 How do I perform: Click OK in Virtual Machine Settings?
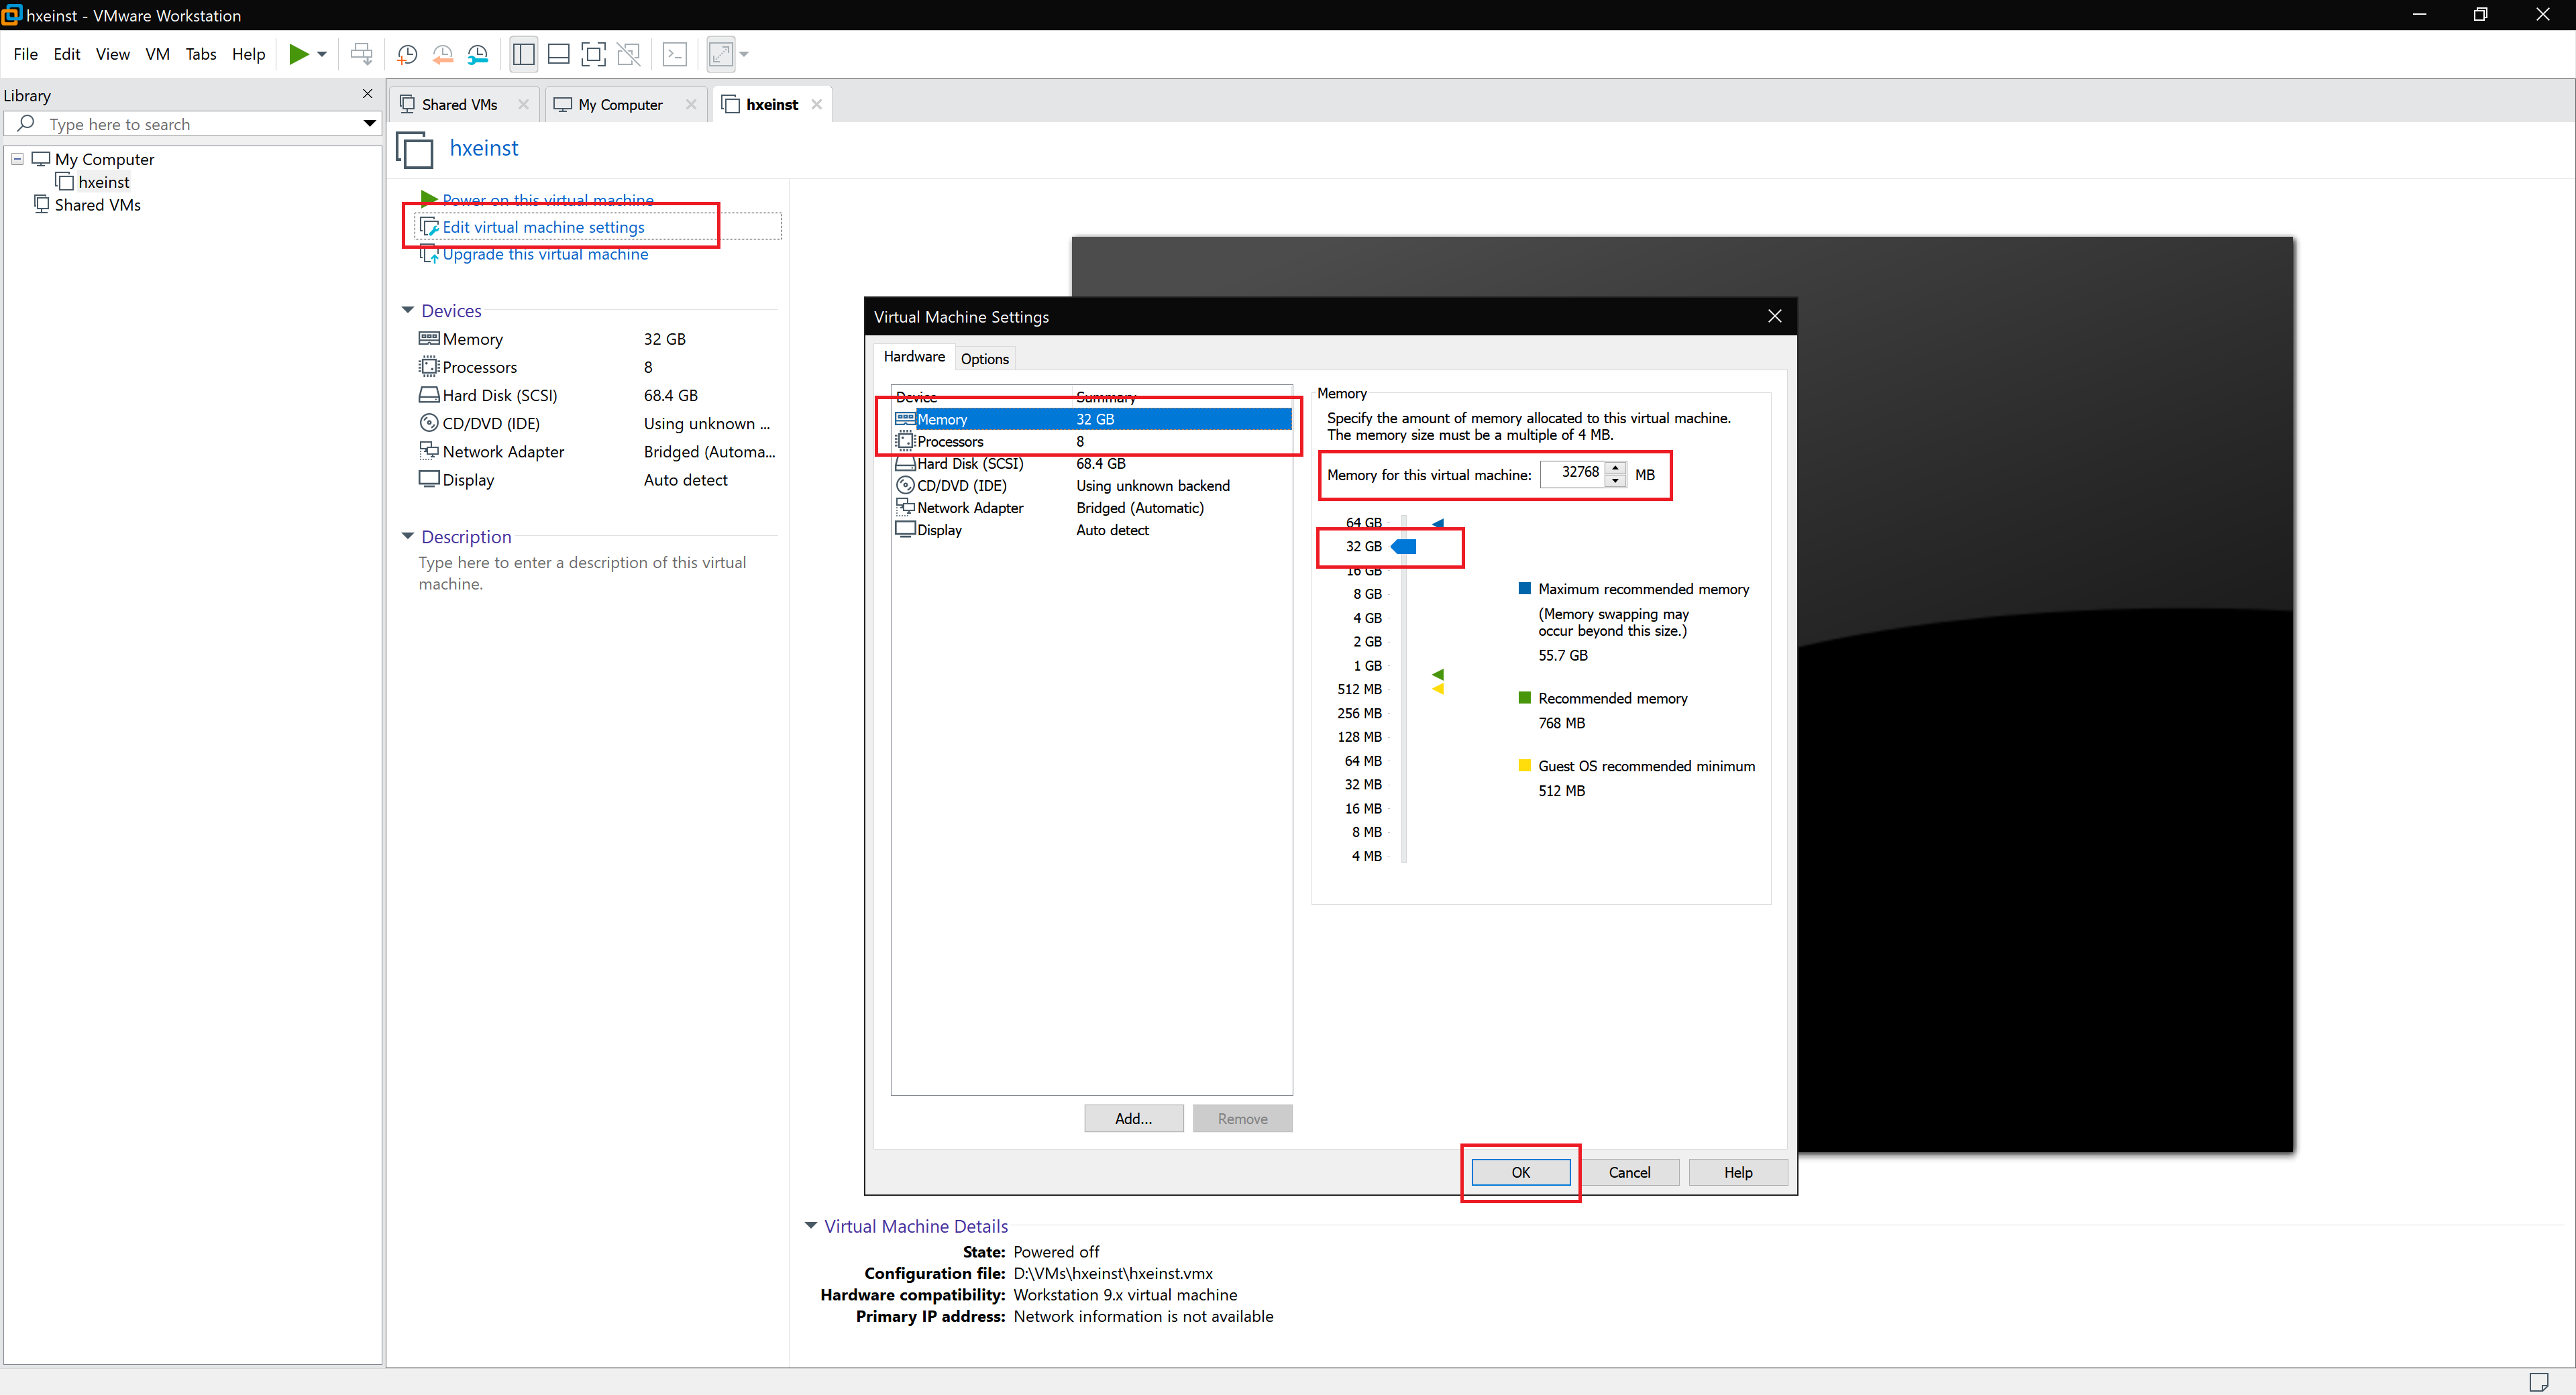1520,1172
